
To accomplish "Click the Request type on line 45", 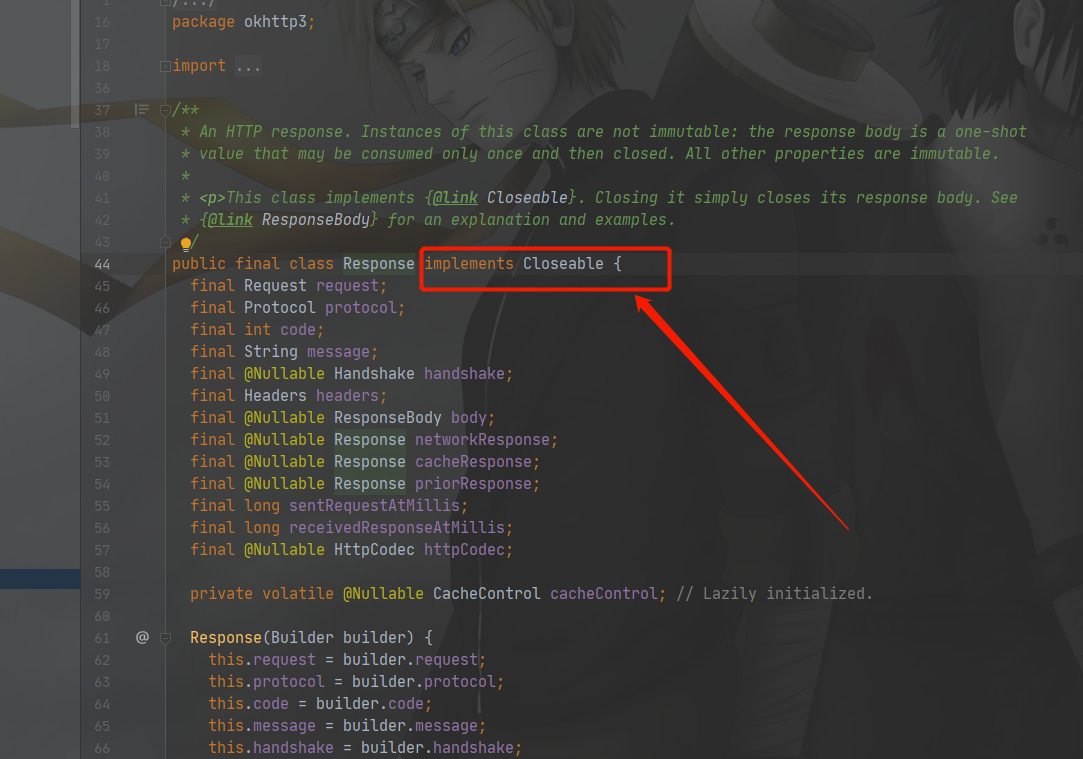I will pos(275,286).
